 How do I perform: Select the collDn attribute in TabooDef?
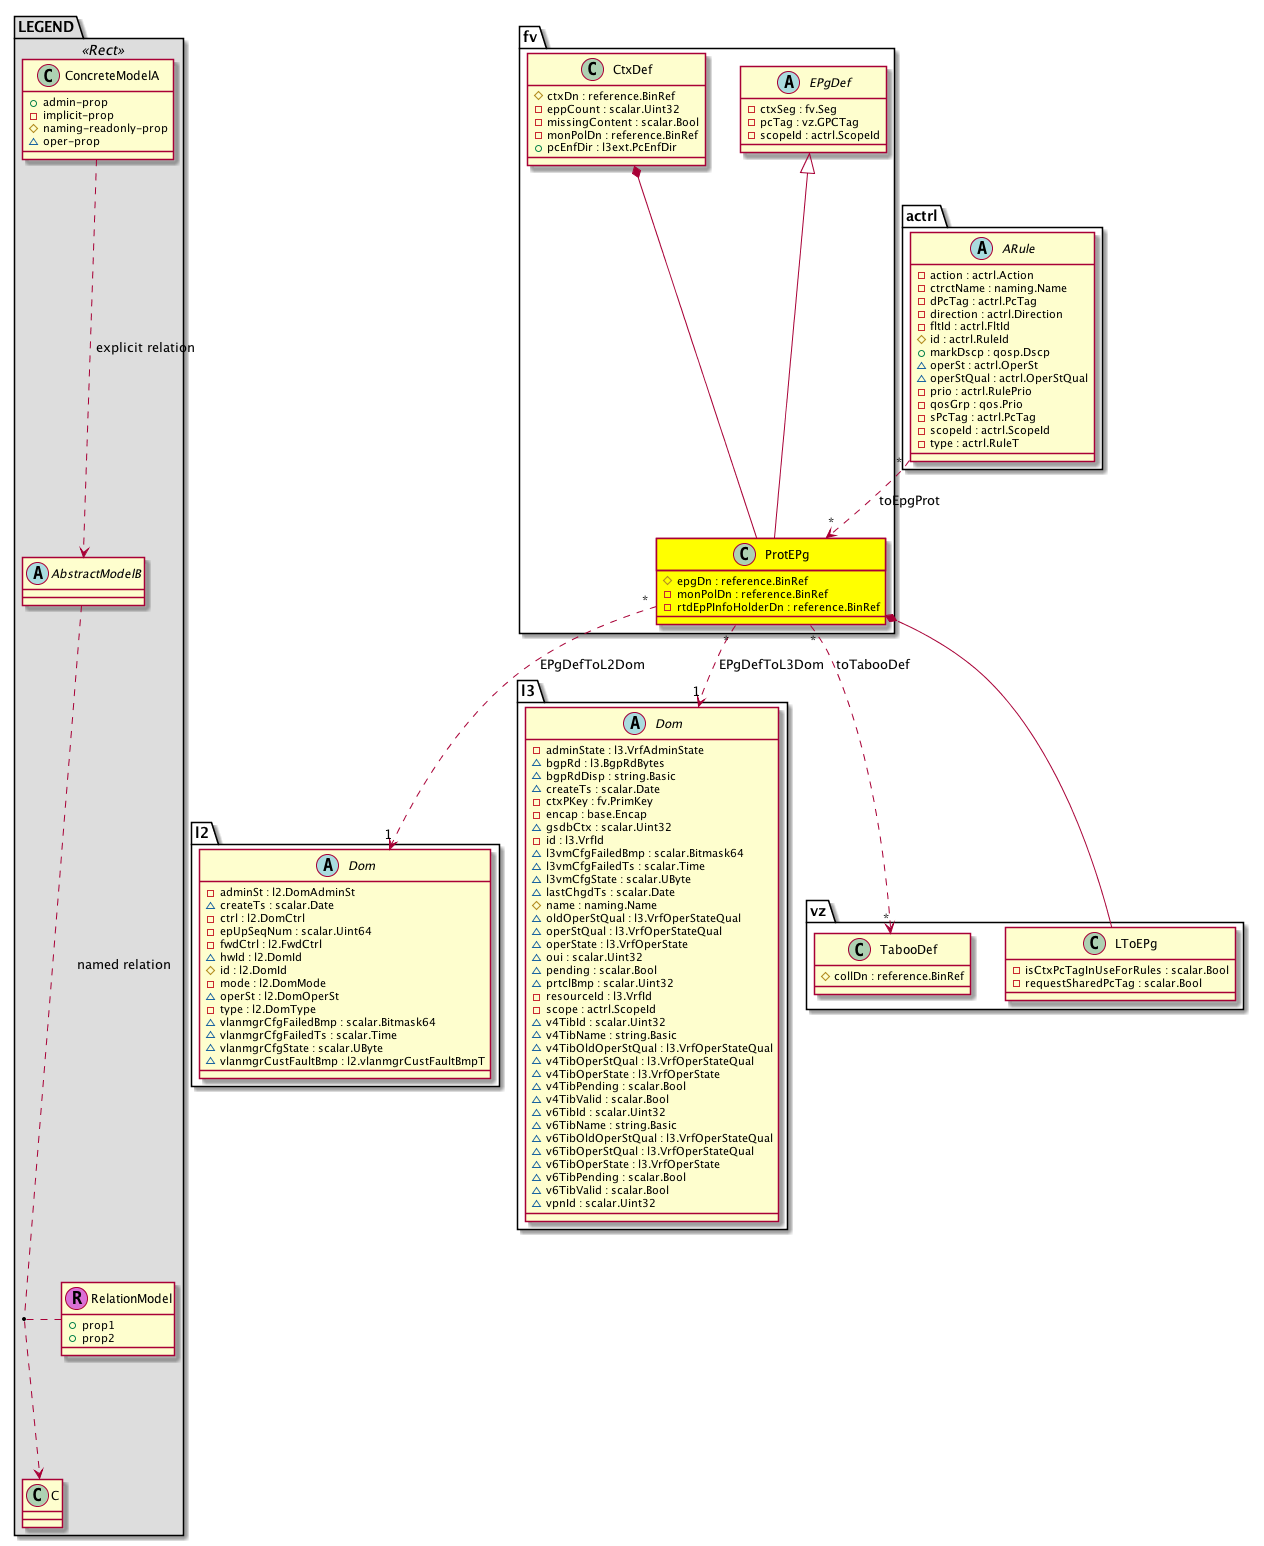pos(898,976)
